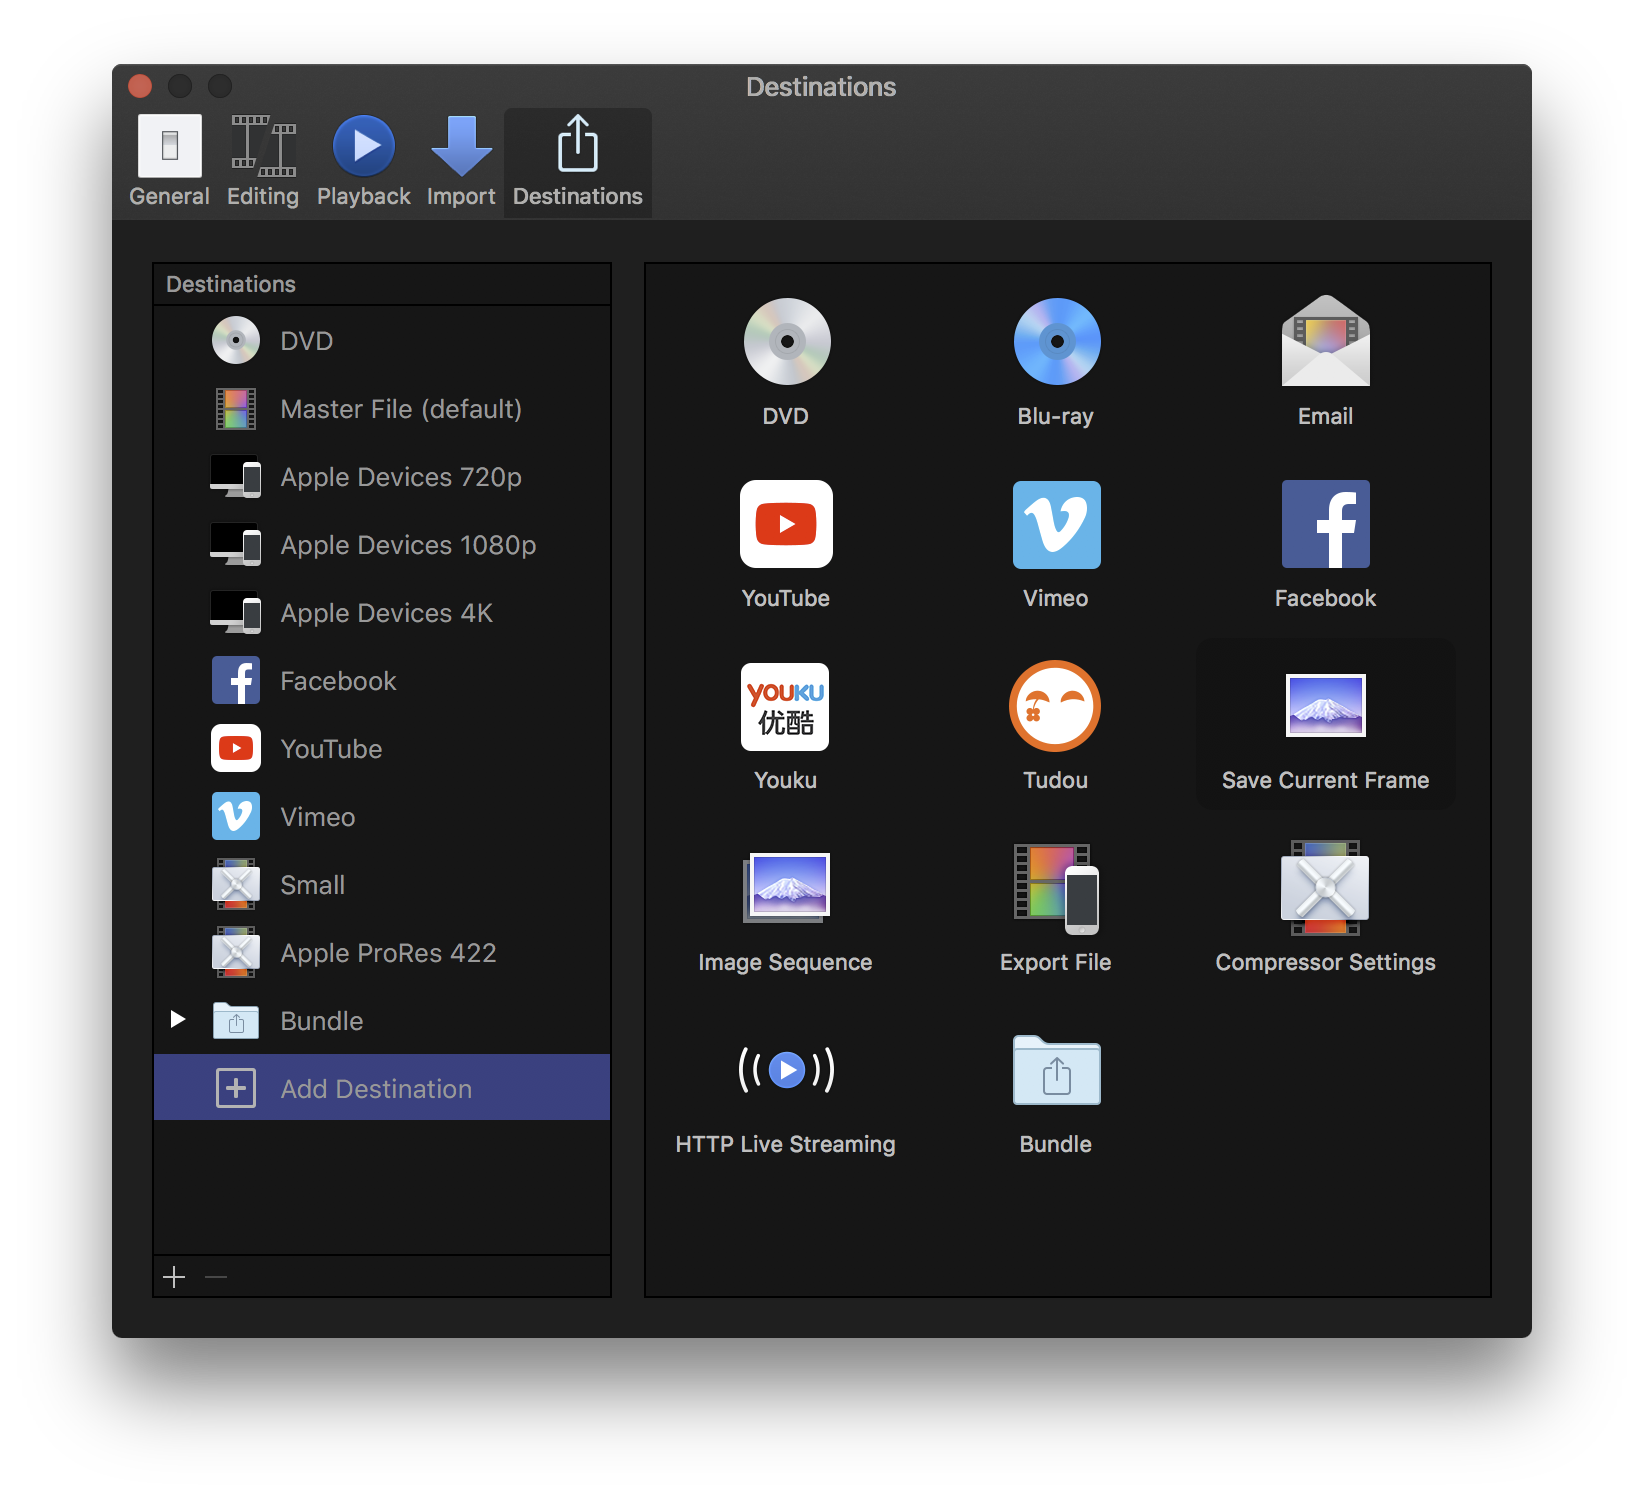Click the Tudou icon
The width and height of the screenshot is (1644, 1498).
tap(1055, 706)
